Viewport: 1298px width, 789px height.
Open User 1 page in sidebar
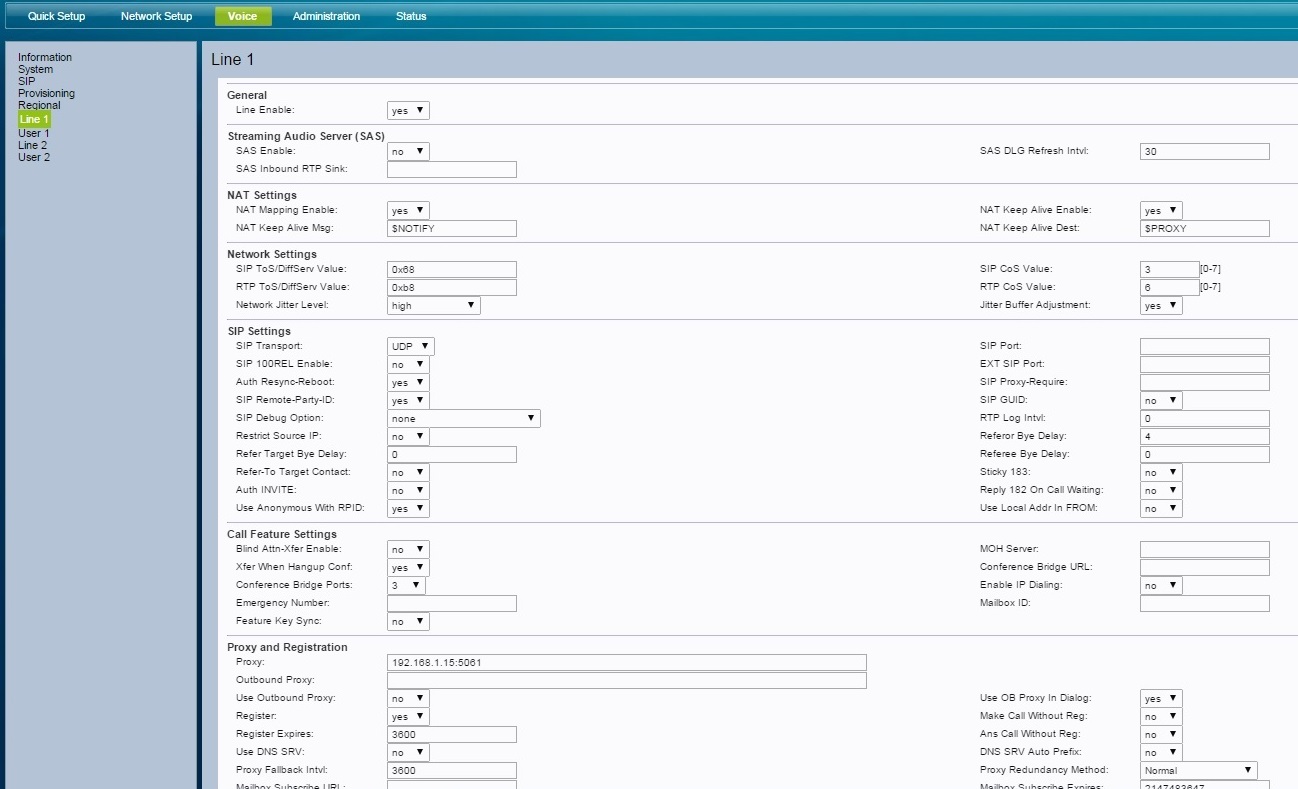click(33, 133)
